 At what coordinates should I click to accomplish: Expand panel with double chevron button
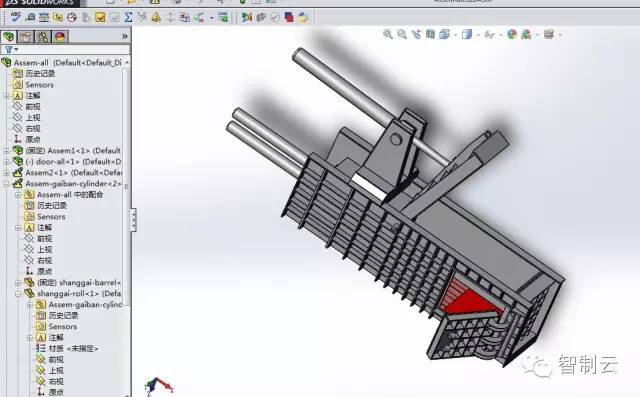point(124,37)
